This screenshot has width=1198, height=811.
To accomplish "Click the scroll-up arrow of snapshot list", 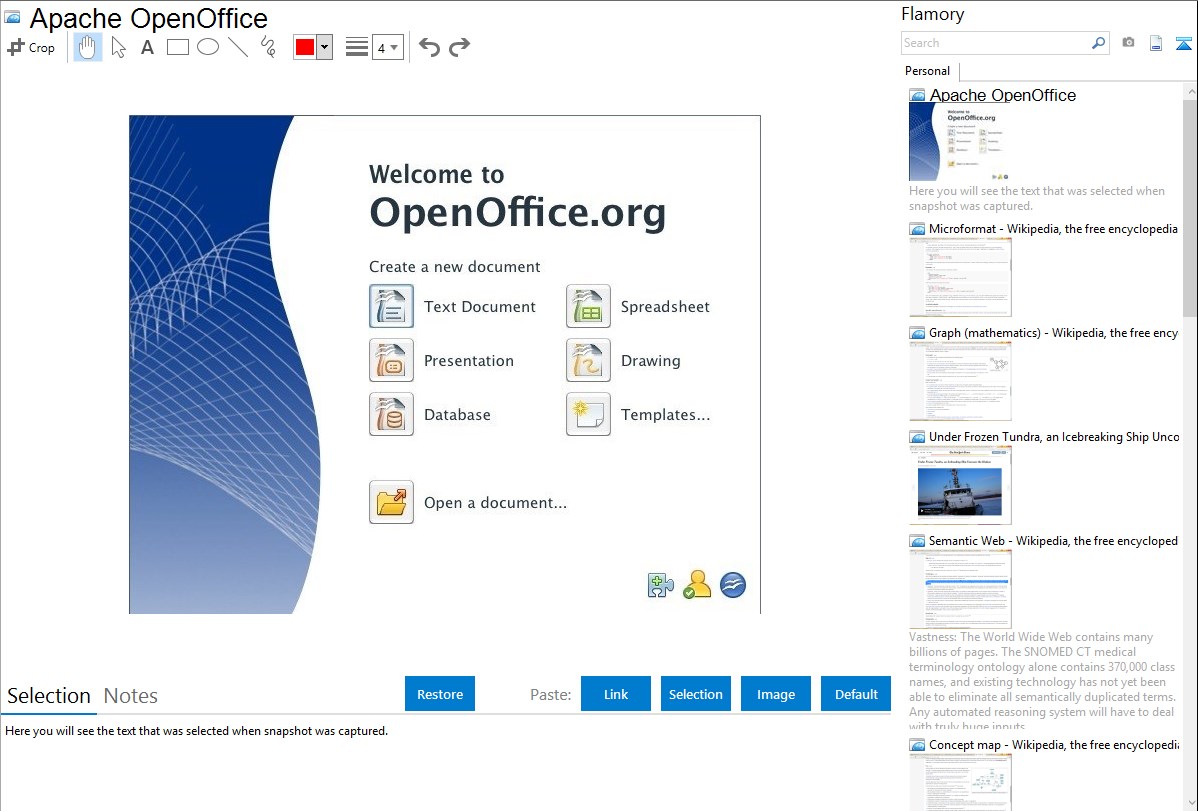I will pos(1190,91).
